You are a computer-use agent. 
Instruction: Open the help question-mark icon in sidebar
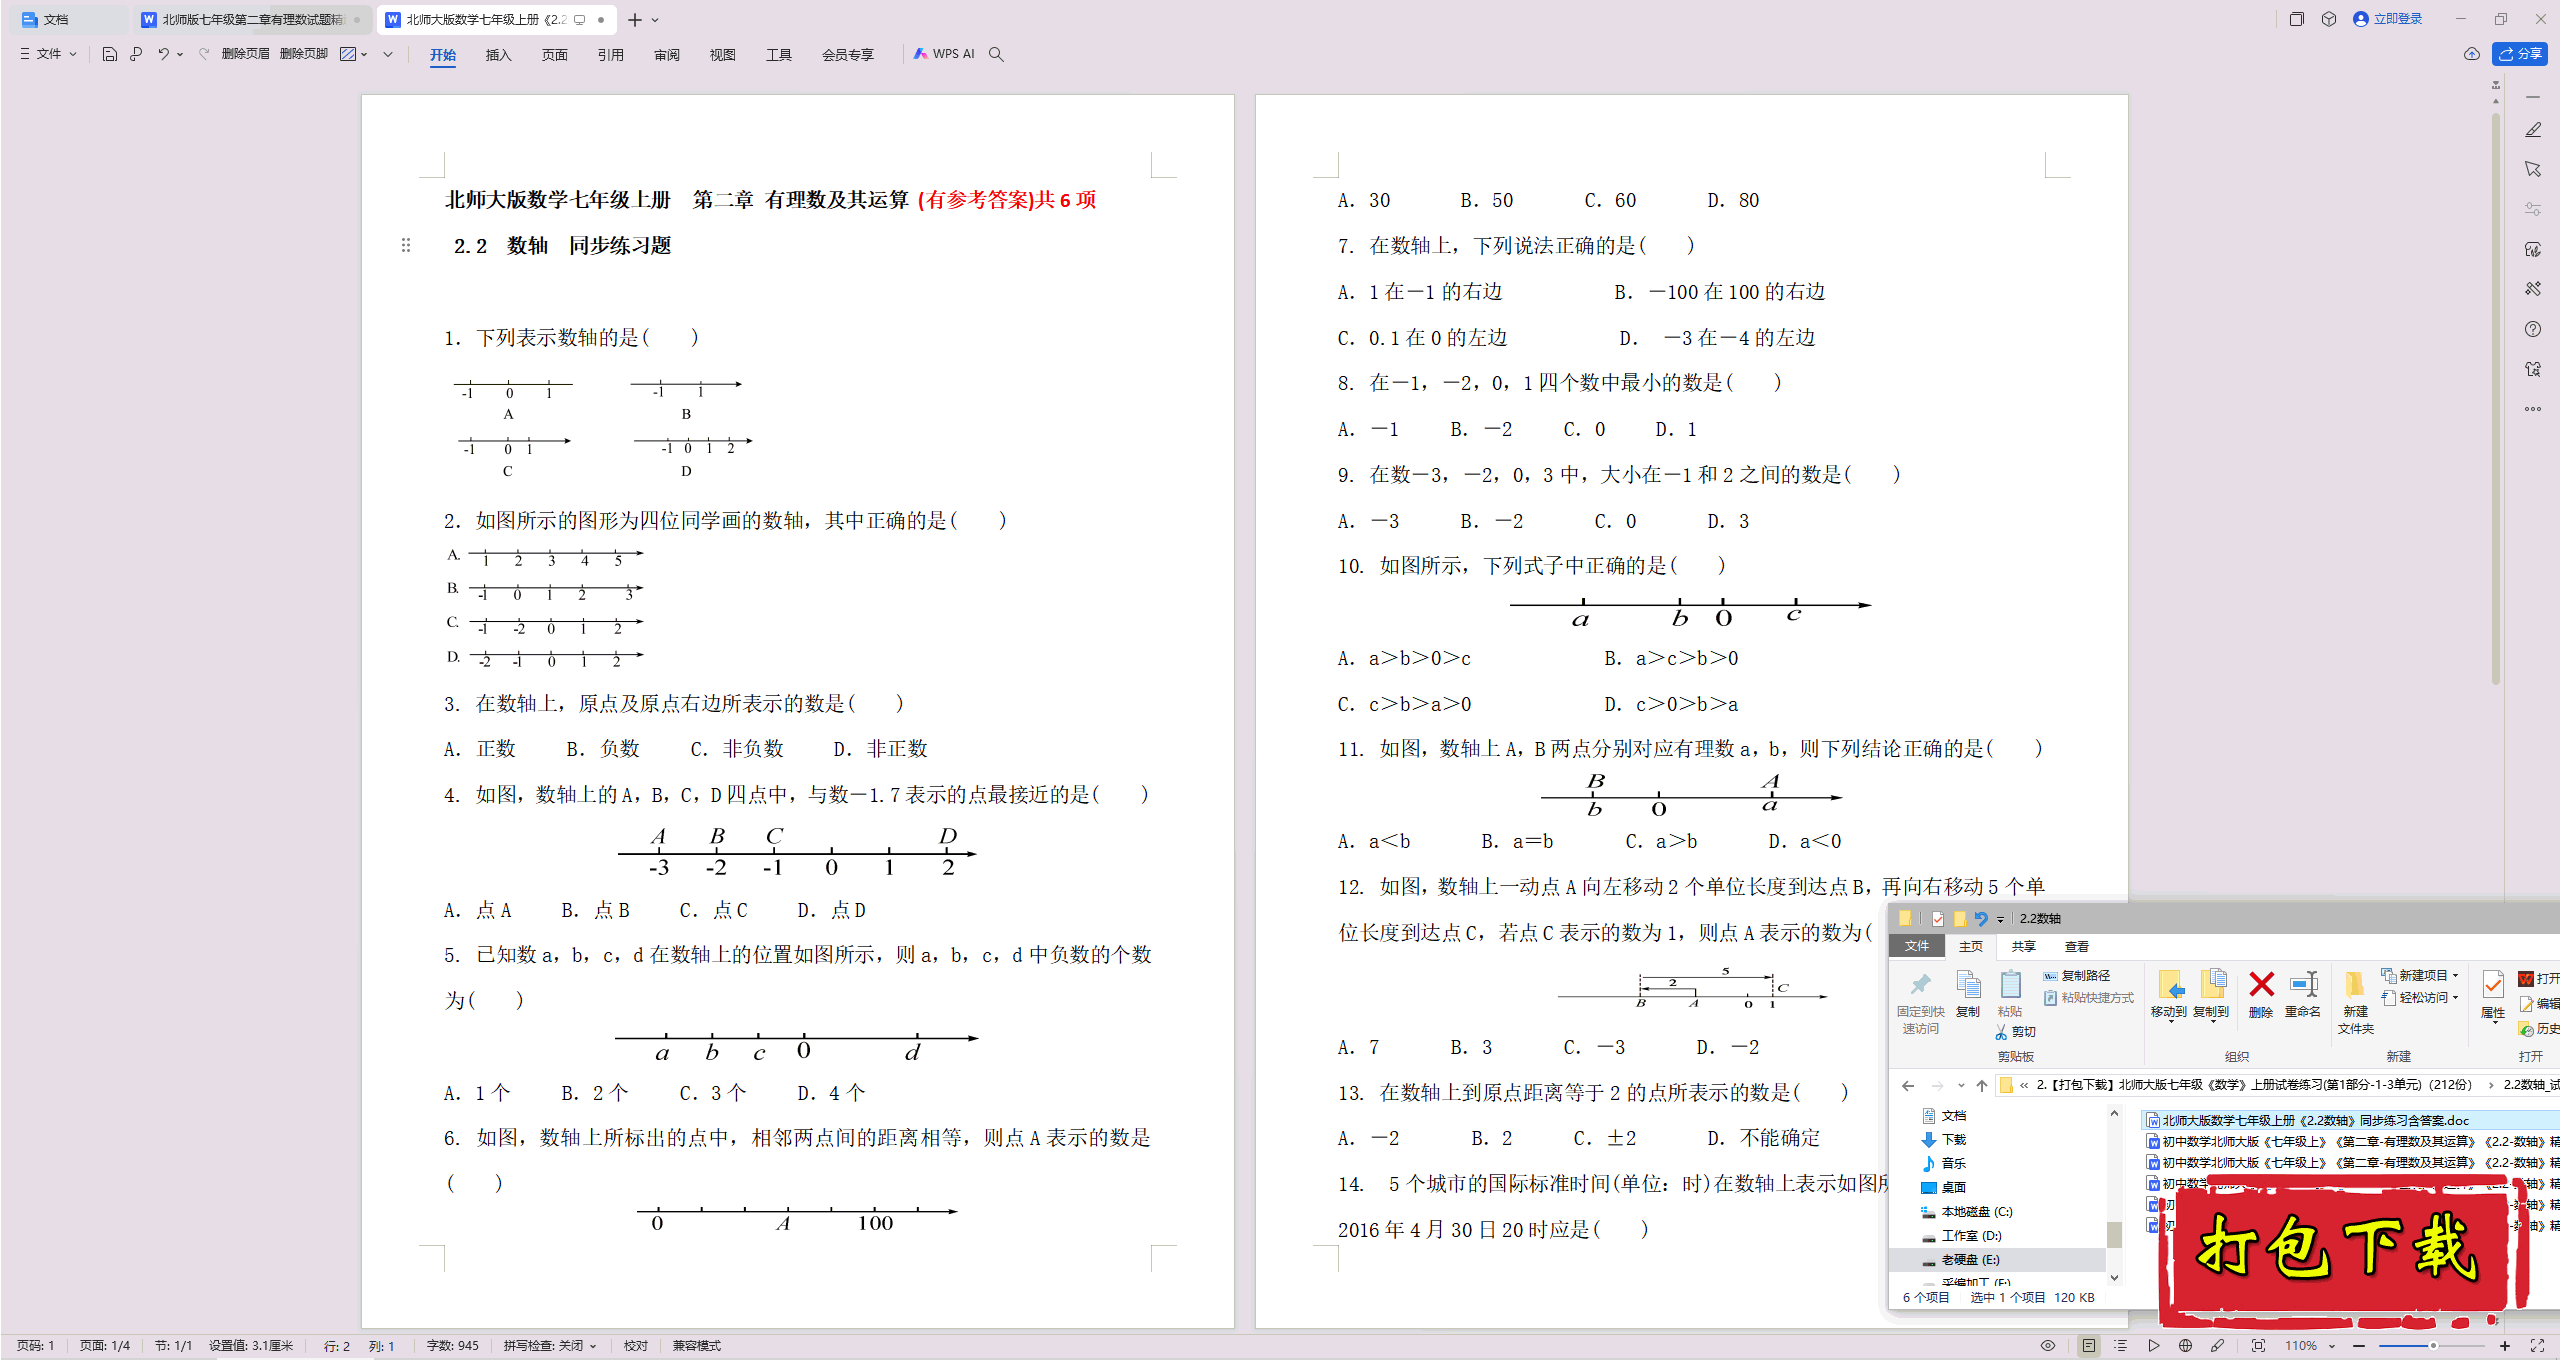pyautogui.click(x=2533, y=329)
